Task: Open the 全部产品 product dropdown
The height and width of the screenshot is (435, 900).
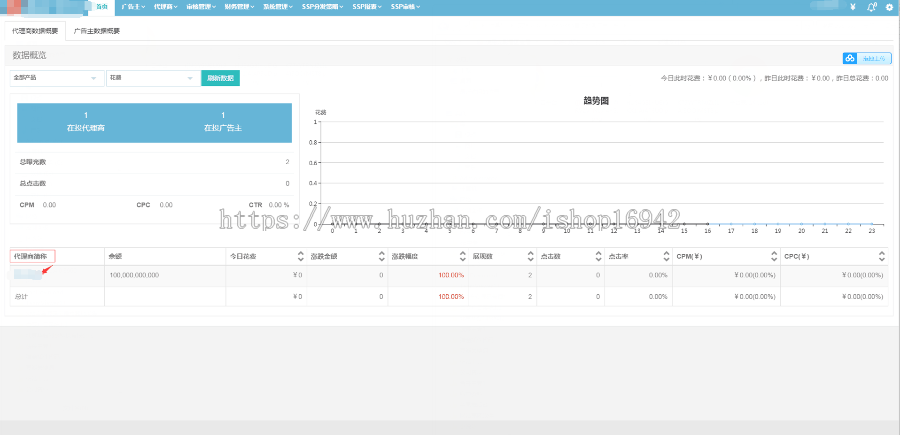Action: [57, 78]
